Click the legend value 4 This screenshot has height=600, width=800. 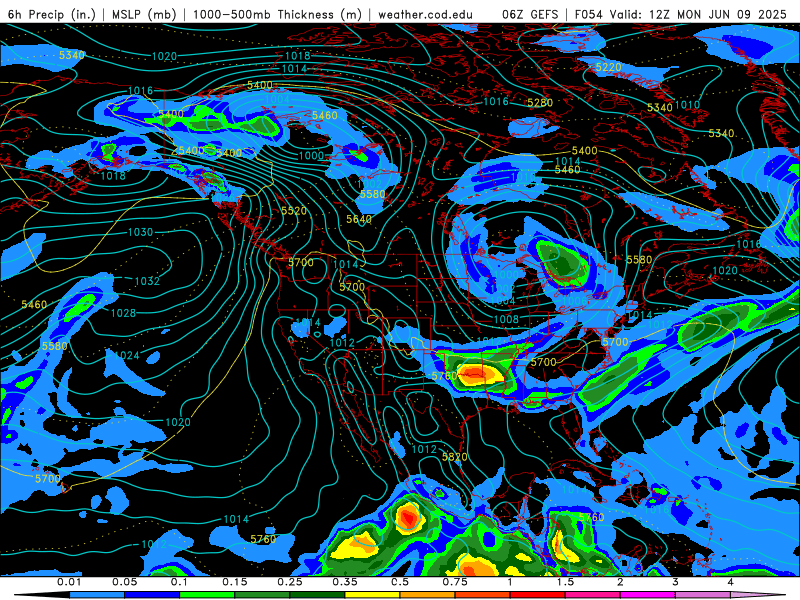[731, 582]
